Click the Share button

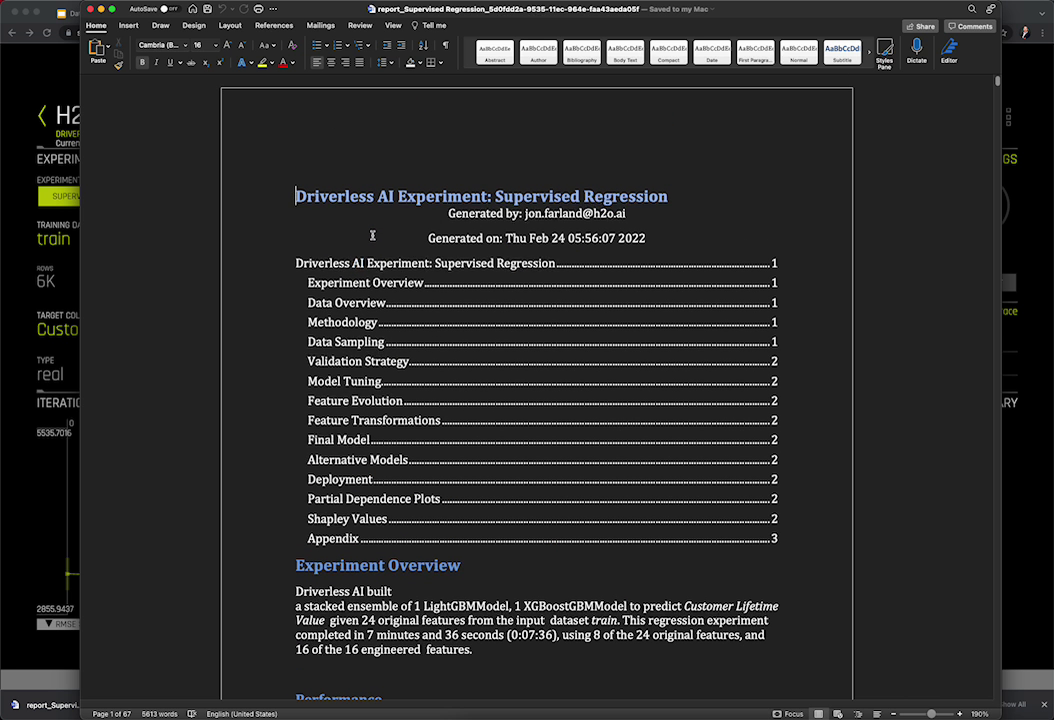tap(920, 26)
